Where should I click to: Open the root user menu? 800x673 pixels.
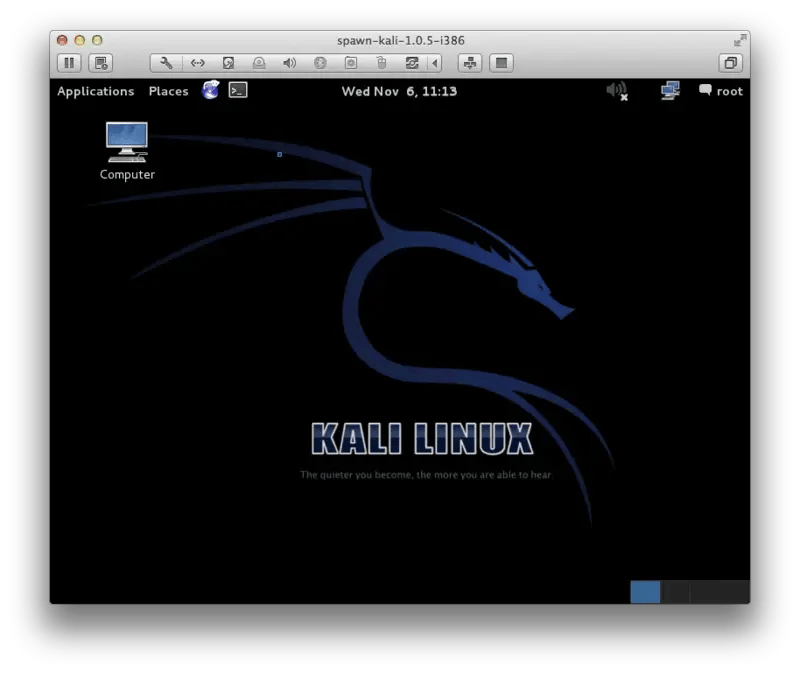[x=720, y=91]
